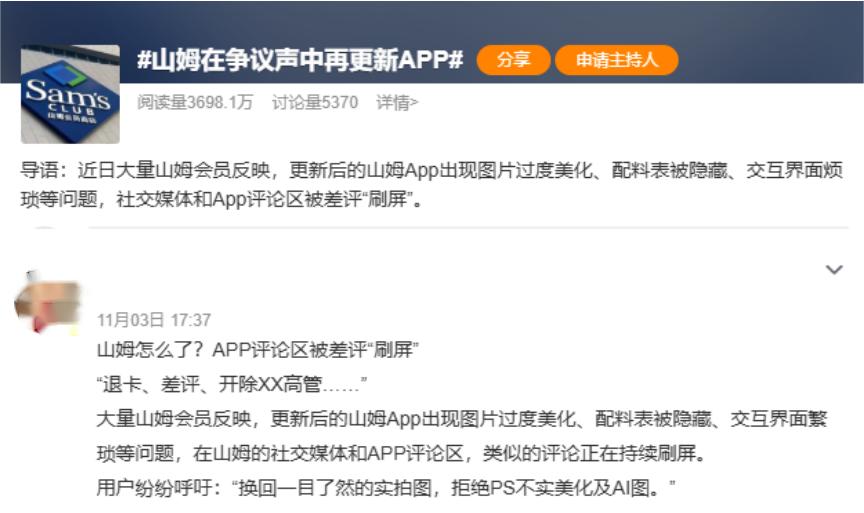Click the orange 分享 button

click(513, 60)
